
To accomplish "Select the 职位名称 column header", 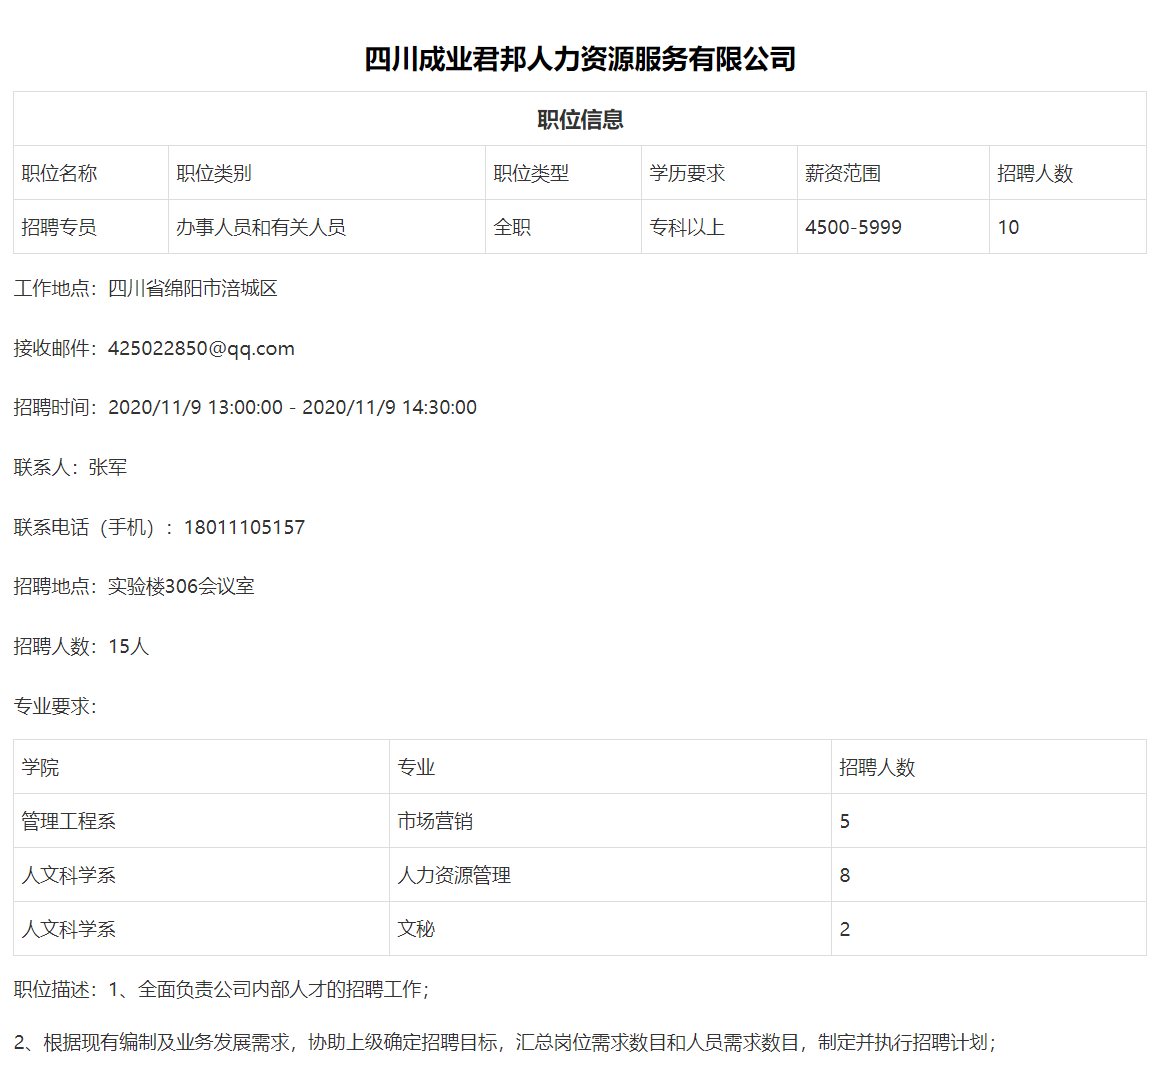I will tap(59, 173).
